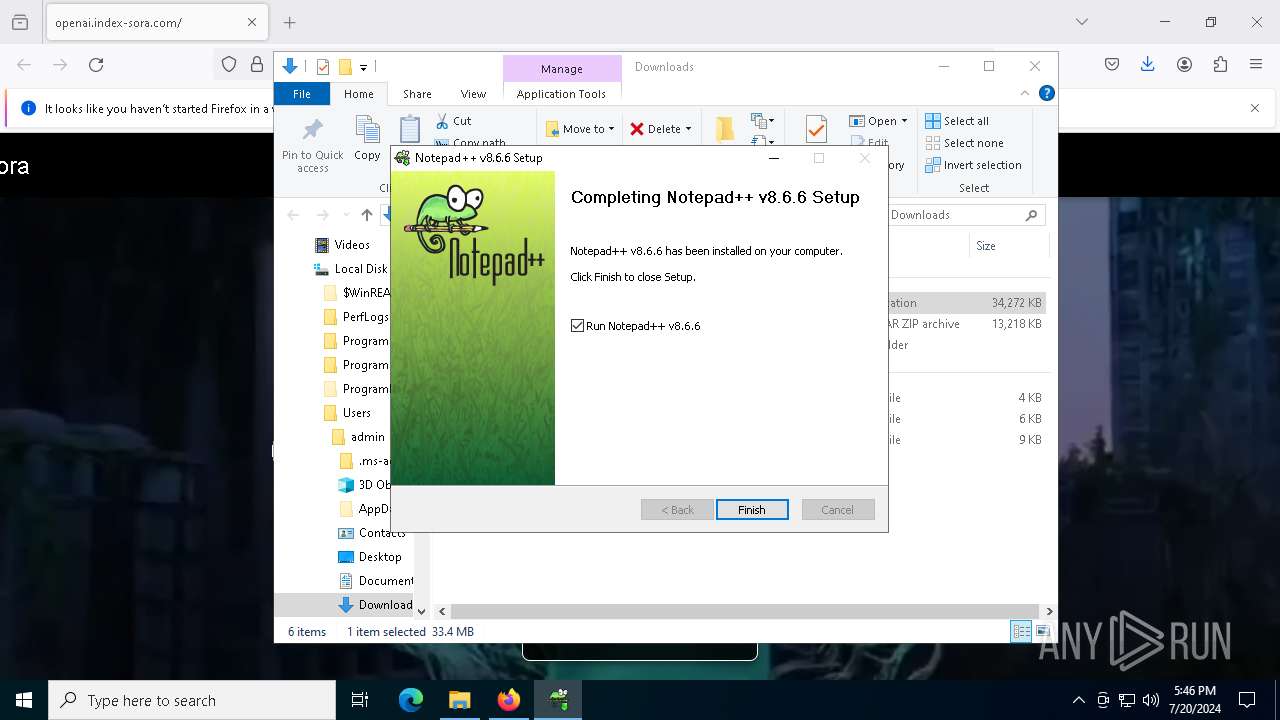Select the openai.index-sora.com tab
This screenshot has height=720, width=1280.
tap(156, 22)
